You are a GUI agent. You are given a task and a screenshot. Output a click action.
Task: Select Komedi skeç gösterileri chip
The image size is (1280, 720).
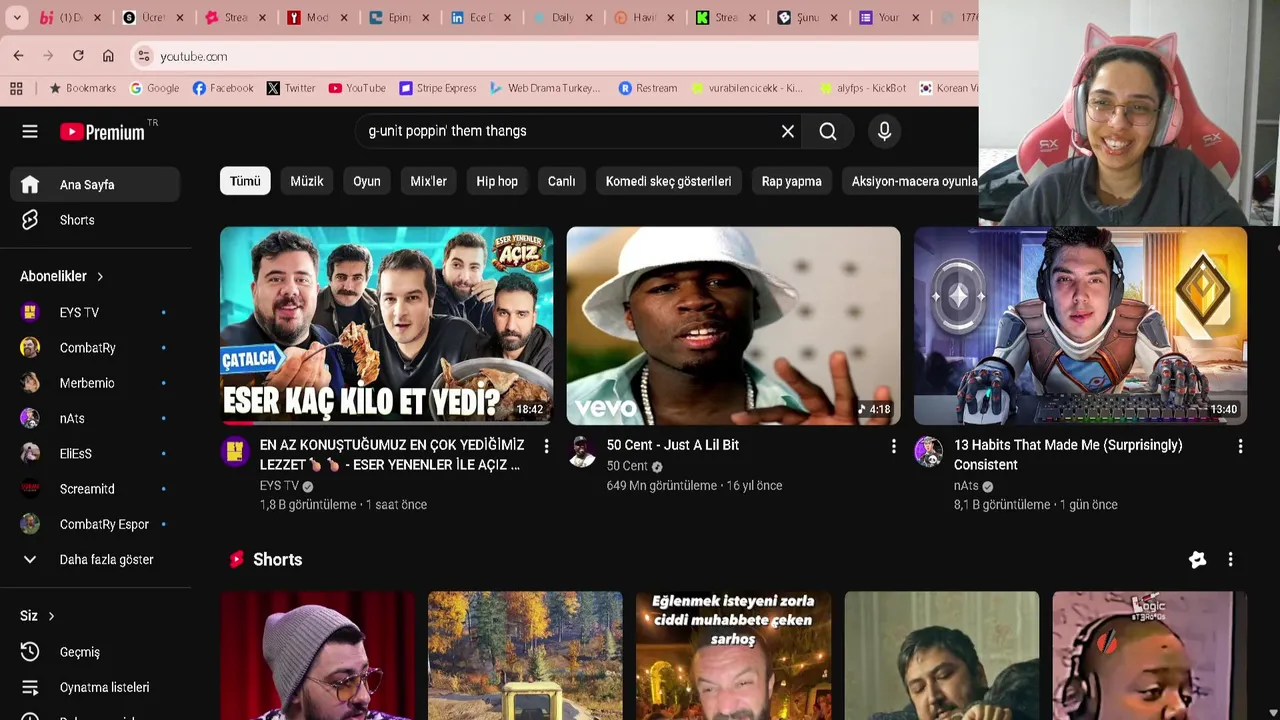[x=668, y=181]
